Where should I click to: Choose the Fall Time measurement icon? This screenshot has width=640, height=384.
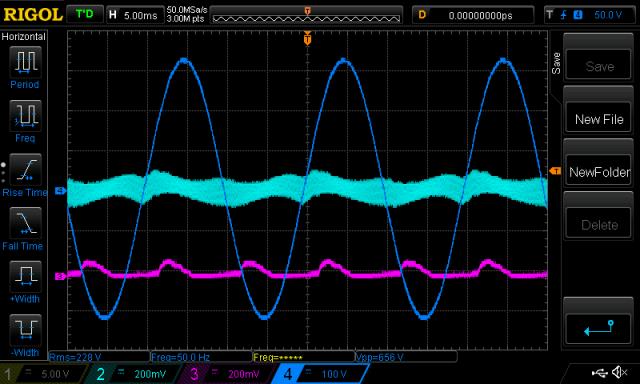[x=25, y=223]
